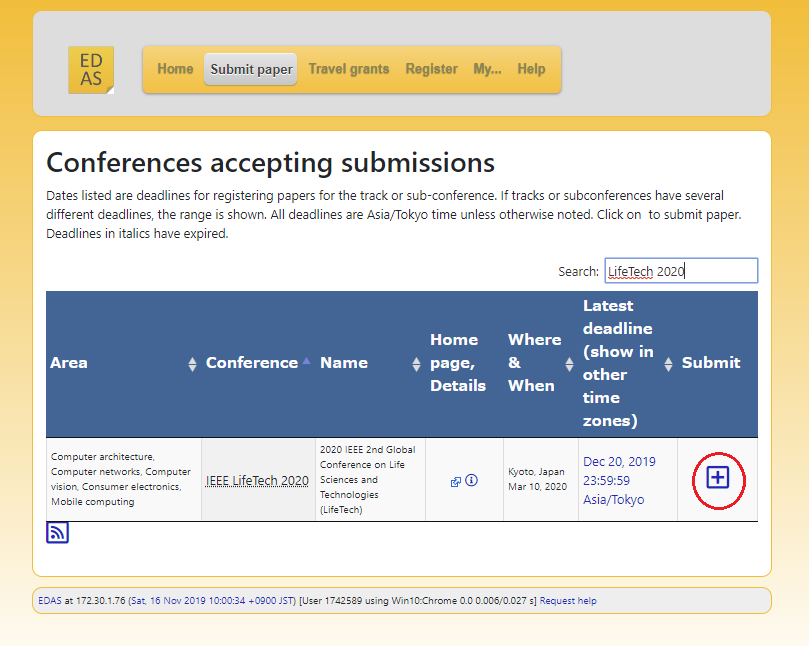The height and width of the screenshot is (646, 809).
Task: Select the area cell listing Computer architecture
Action: [x=124, y=479]
